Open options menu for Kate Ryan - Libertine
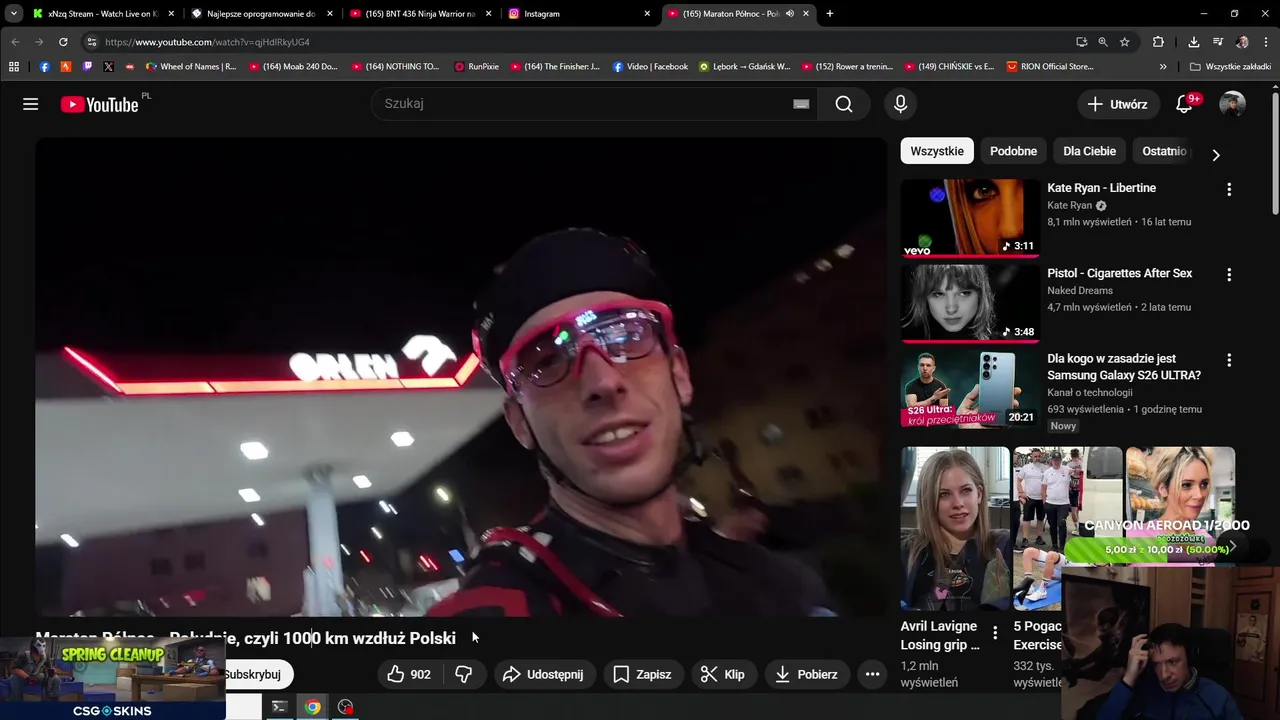 1229,189
